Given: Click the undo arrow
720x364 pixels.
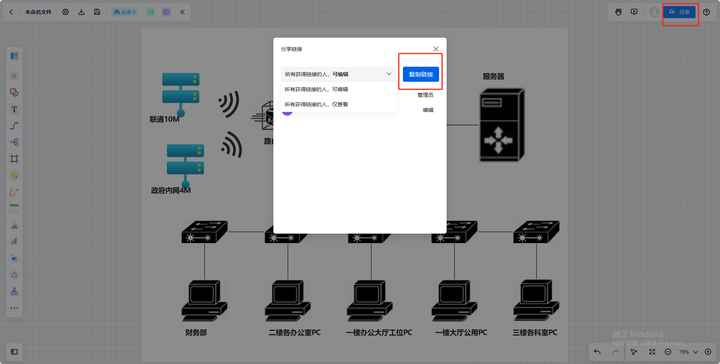Looking at the screenshot, I should (597, 352).
